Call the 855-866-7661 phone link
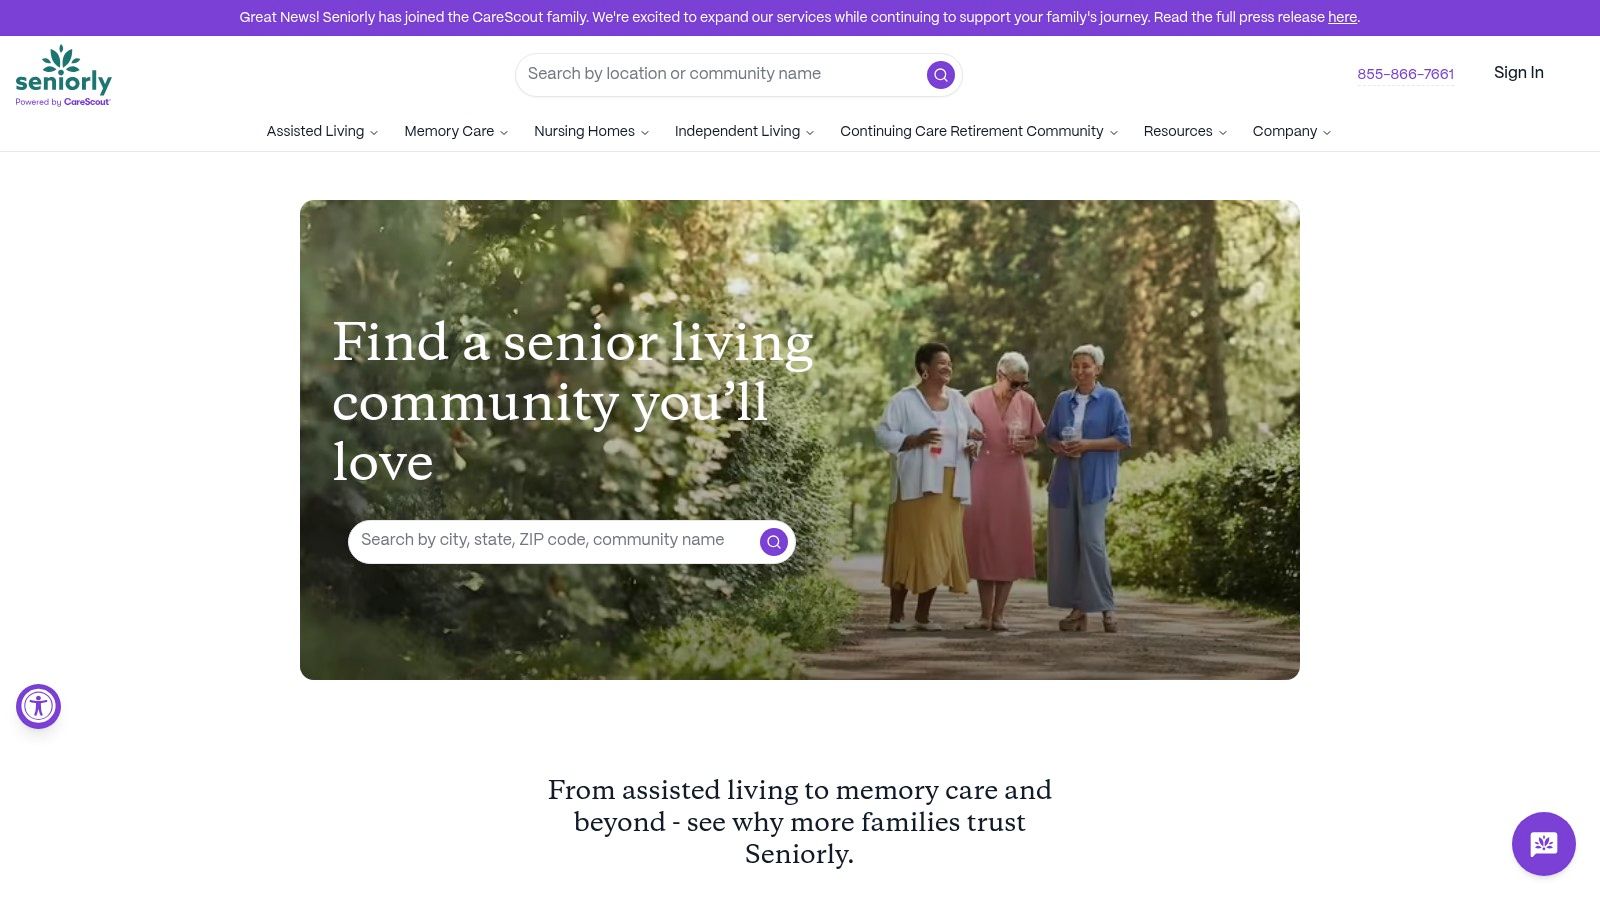 click(1405, 74)
